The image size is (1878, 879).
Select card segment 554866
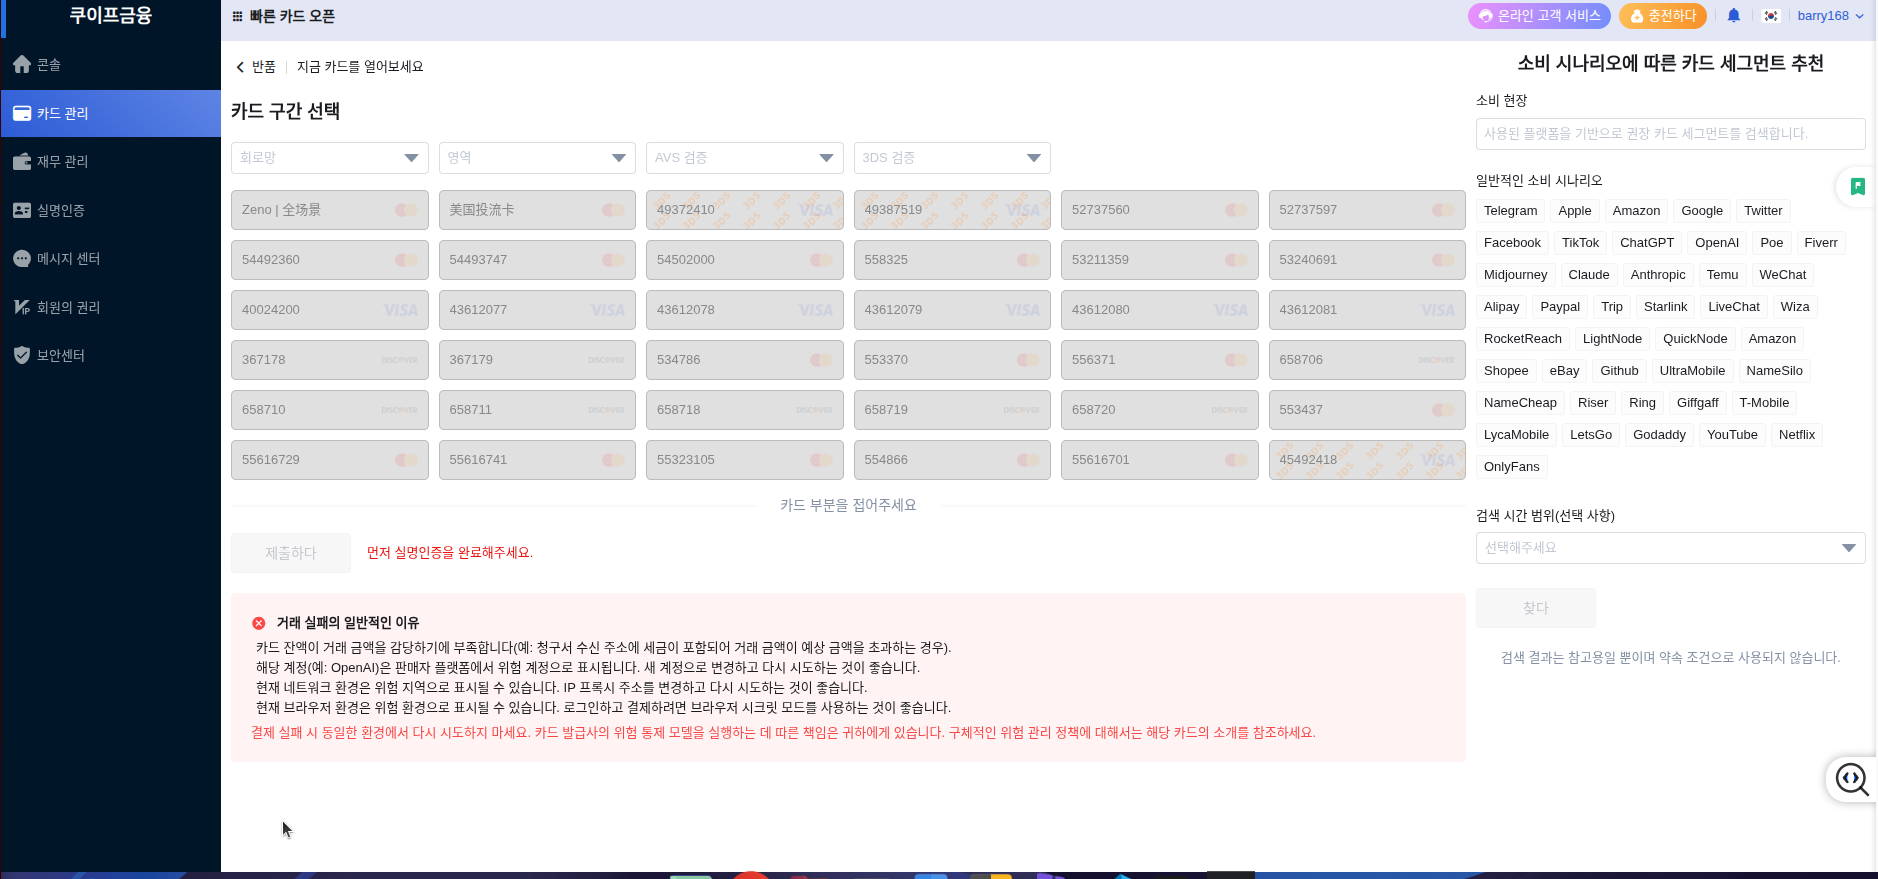[952, 460]
